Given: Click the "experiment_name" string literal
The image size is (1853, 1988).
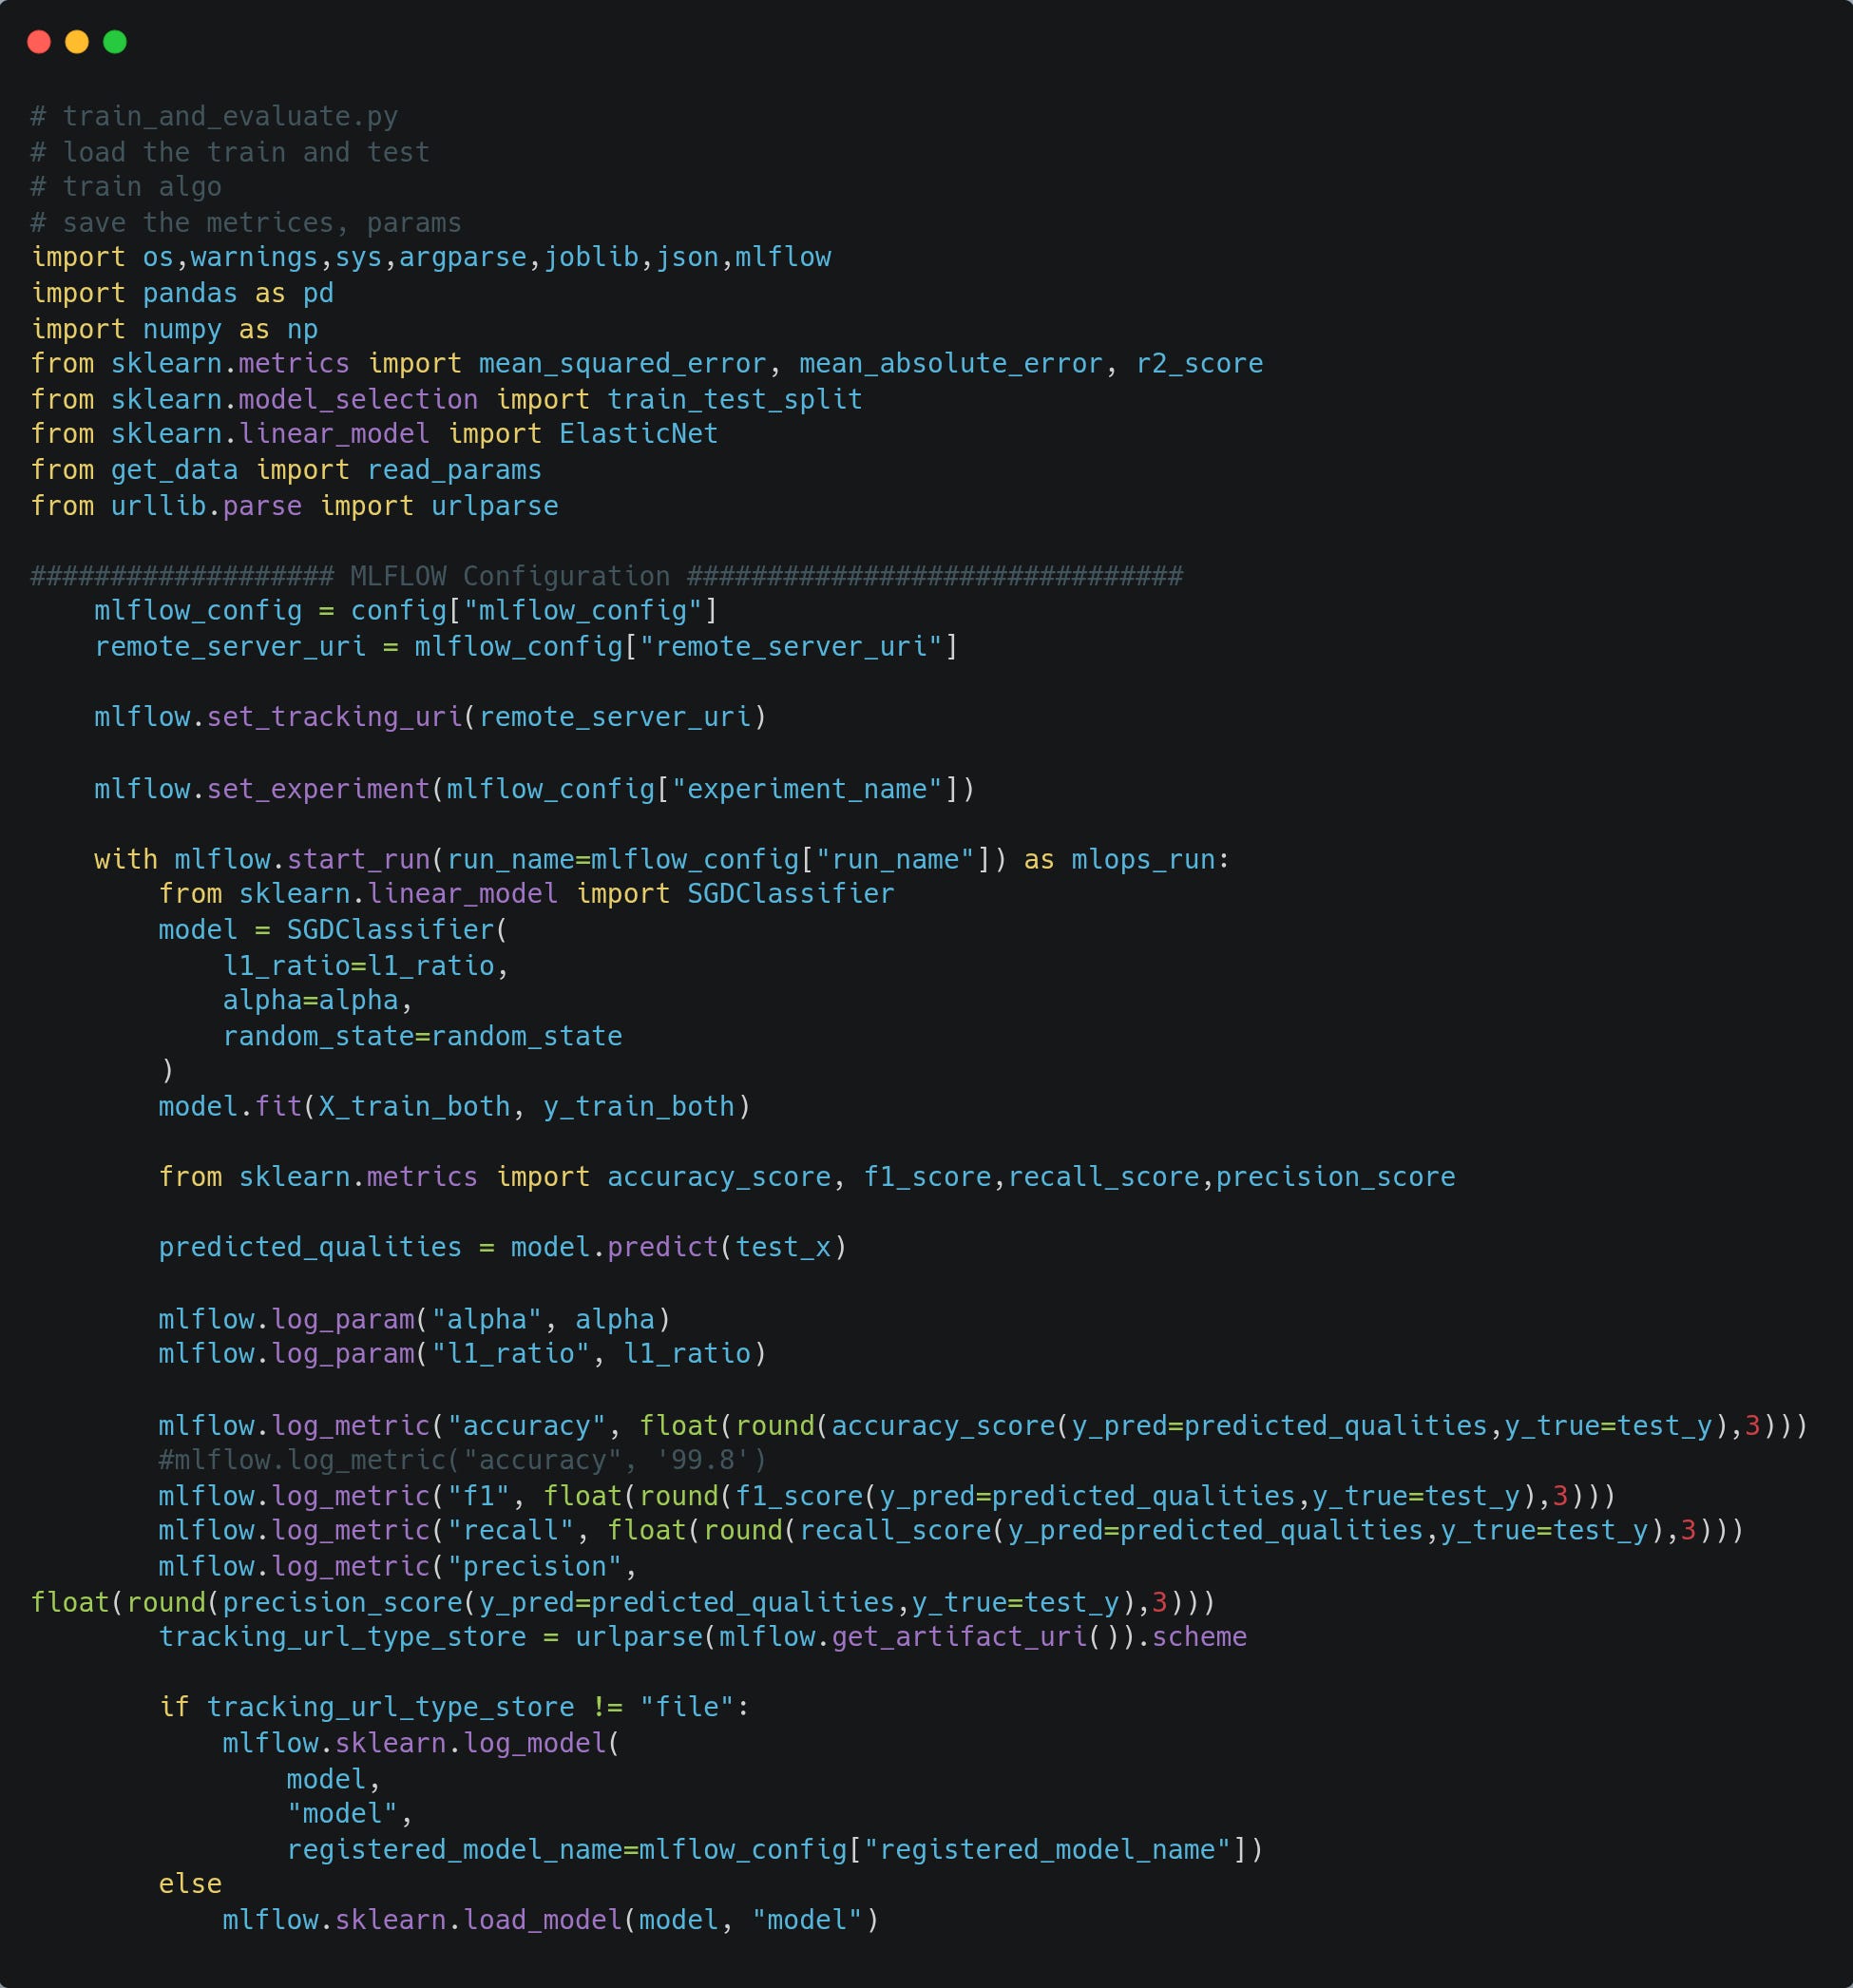Looking at the screenshot, I should [x=806, y=789].
